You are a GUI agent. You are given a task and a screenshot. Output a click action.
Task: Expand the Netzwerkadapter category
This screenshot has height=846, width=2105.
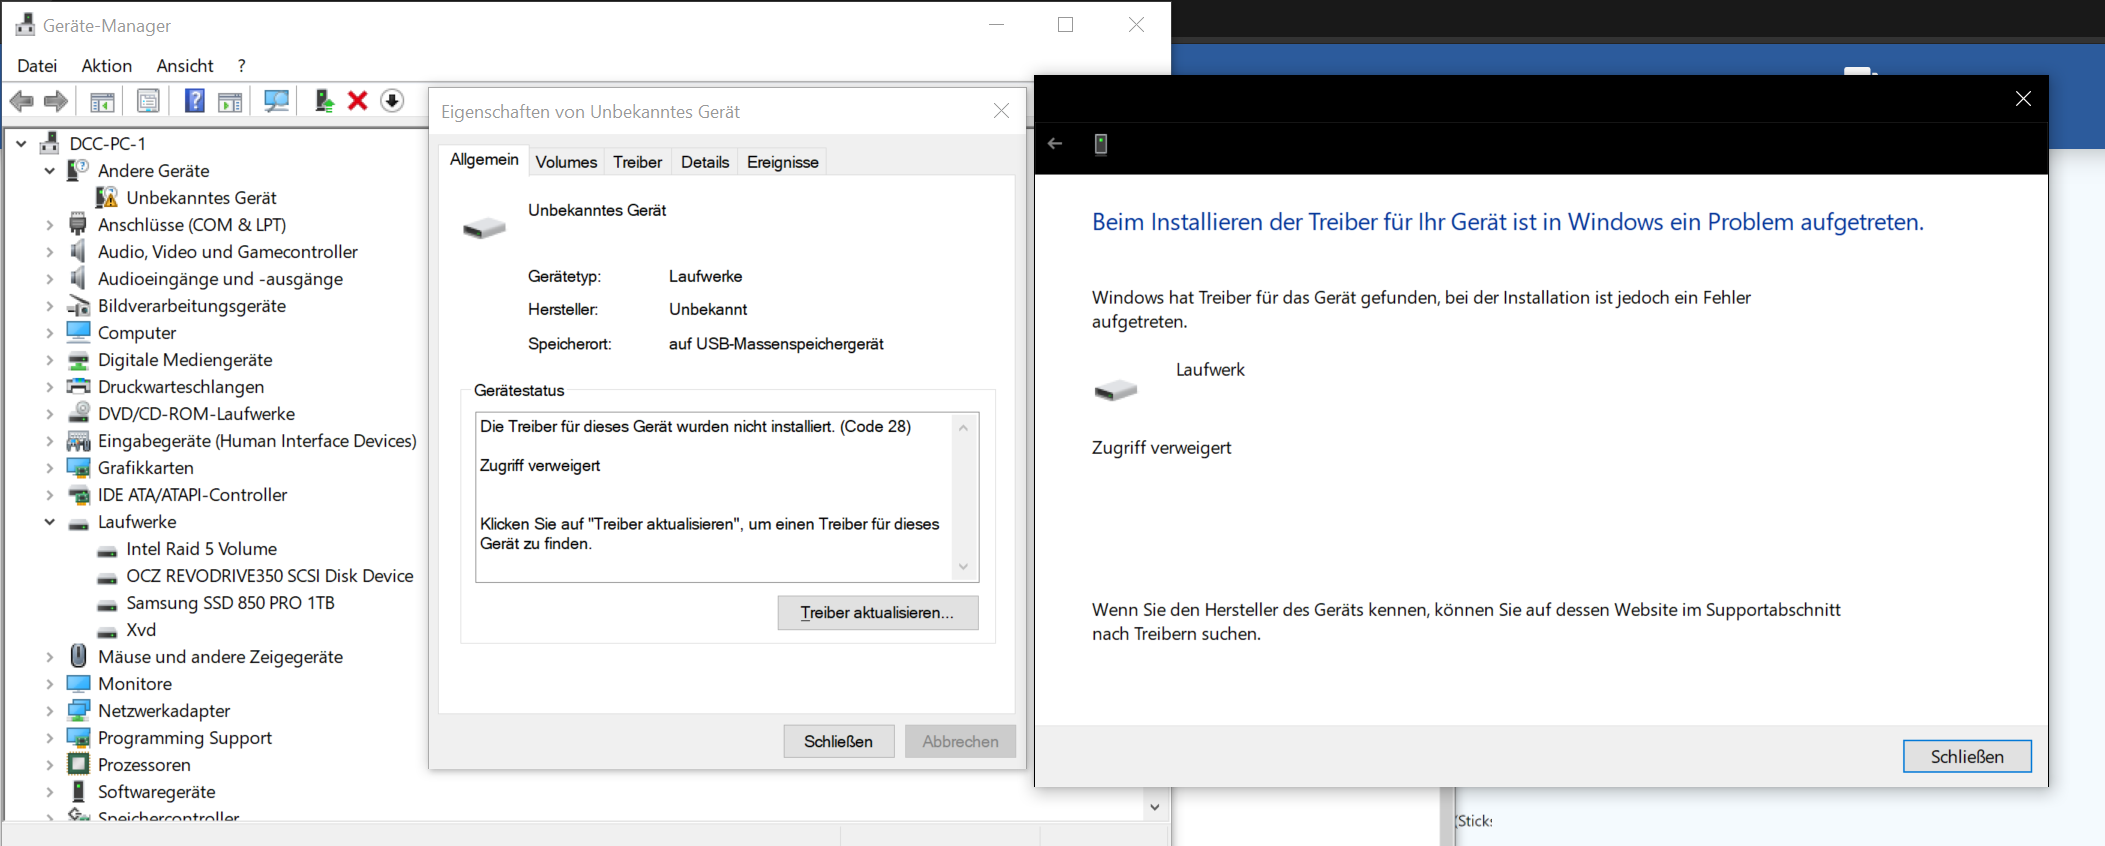pyautogui.click(x=49, y=711)
